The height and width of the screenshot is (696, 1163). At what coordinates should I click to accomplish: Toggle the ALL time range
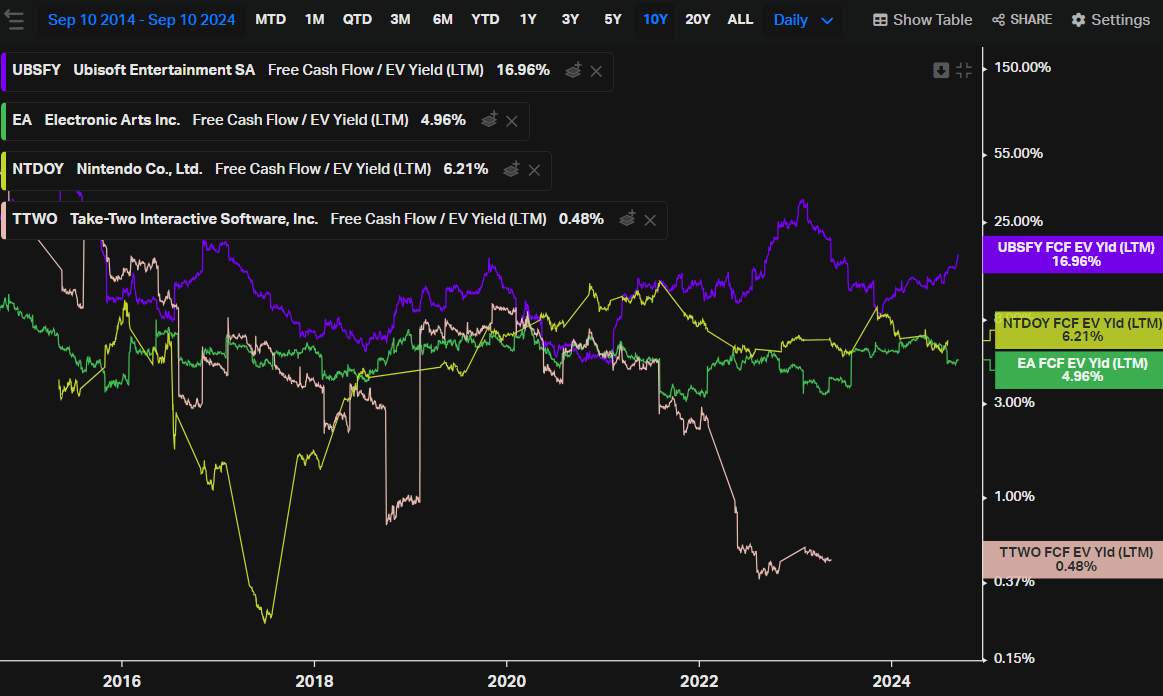(x=740, y=18)
